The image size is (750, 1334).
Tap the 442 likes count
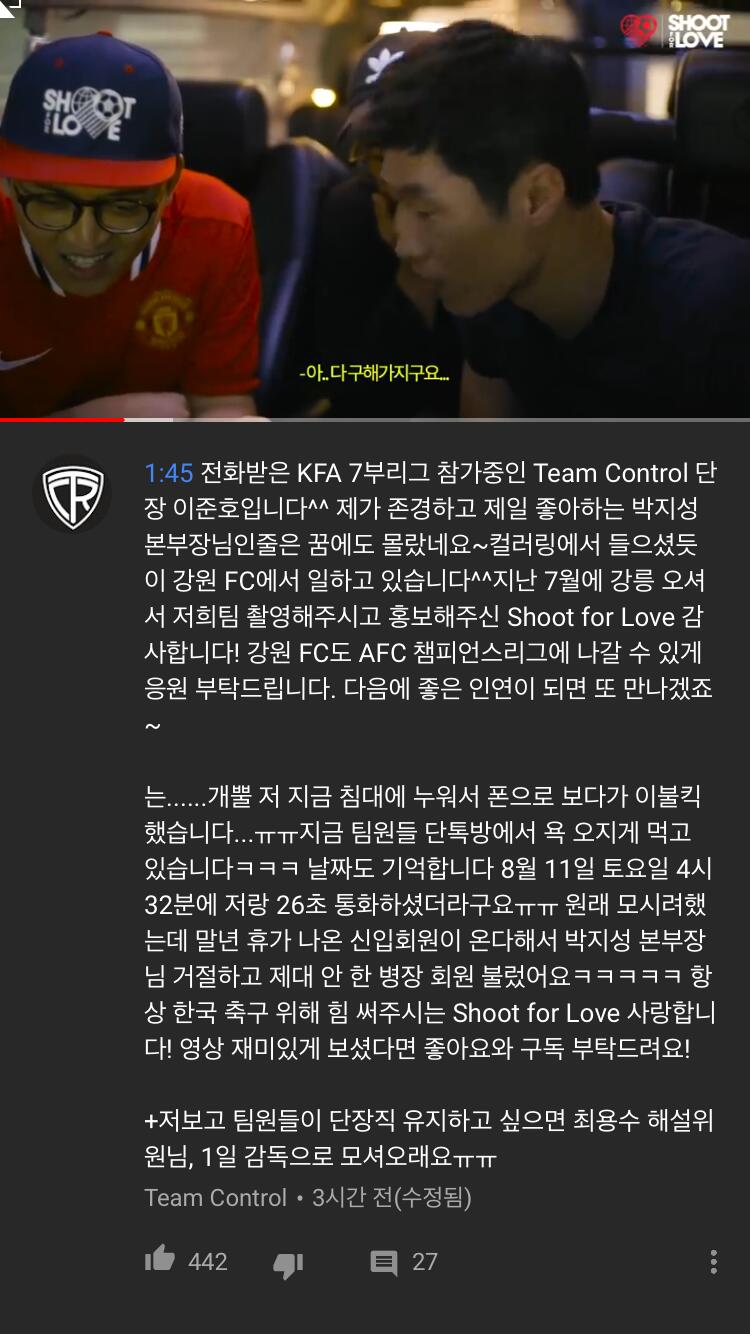click(207, 1262)
